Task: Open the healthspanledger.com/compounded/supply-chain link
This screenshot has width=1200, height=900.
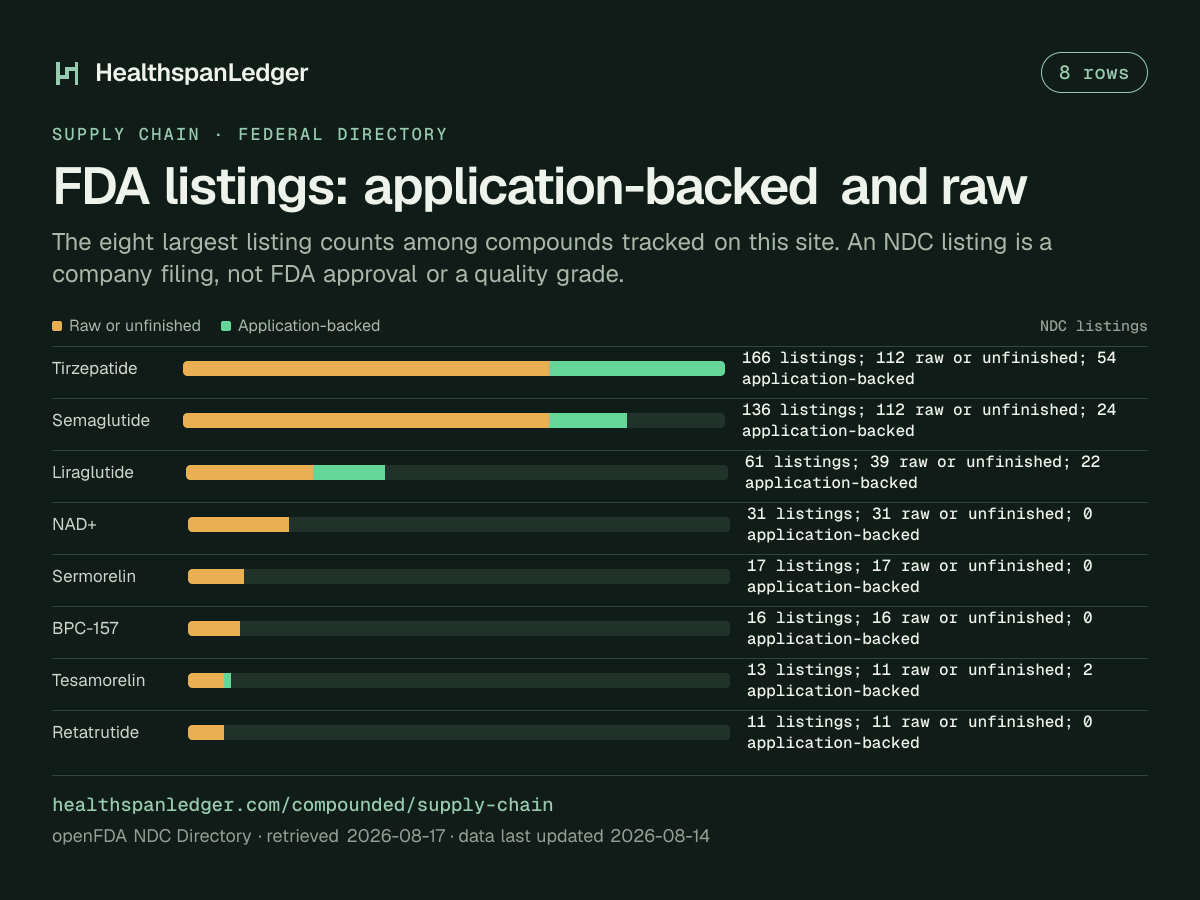Action: pyautogui.click(x=302, y=805)
